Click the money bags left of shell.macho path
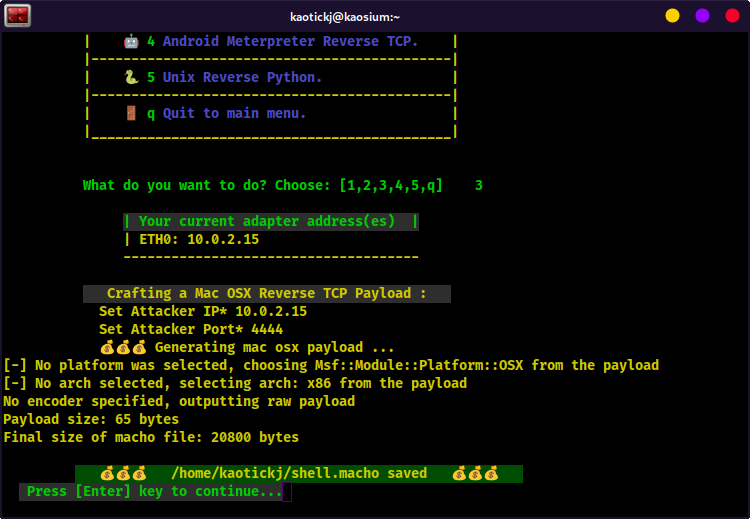Screen dimensions: 750x519 (x=123, y=474)
